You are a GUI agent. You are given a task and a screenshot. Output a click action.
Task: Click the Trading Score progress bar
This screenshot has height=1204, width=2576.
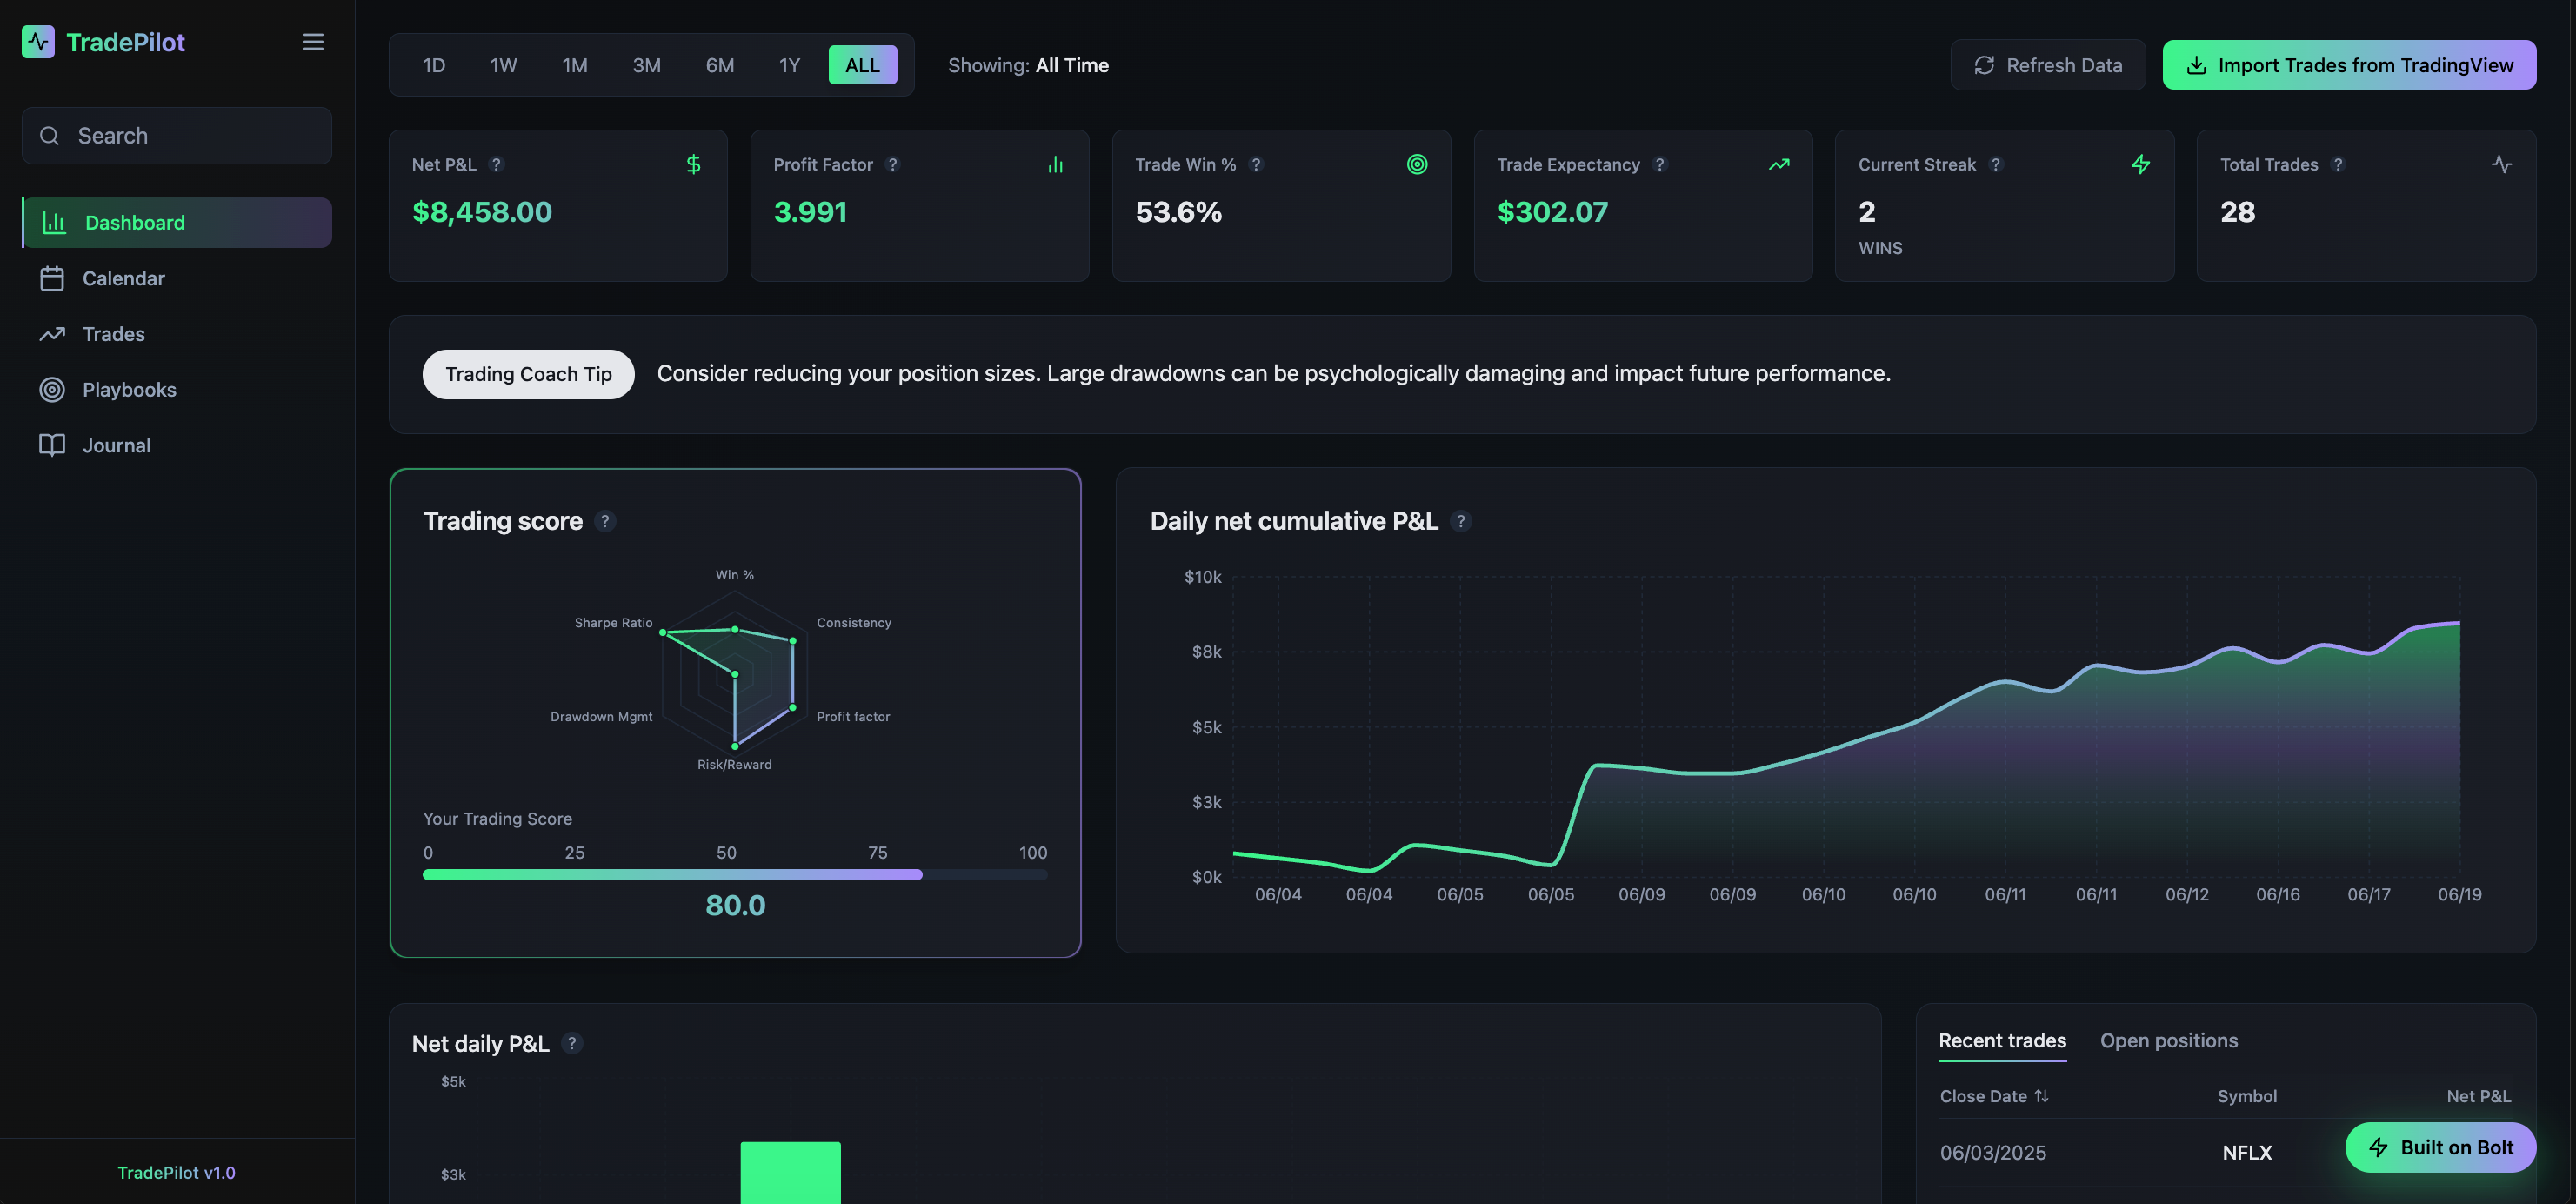pos(735,874)
